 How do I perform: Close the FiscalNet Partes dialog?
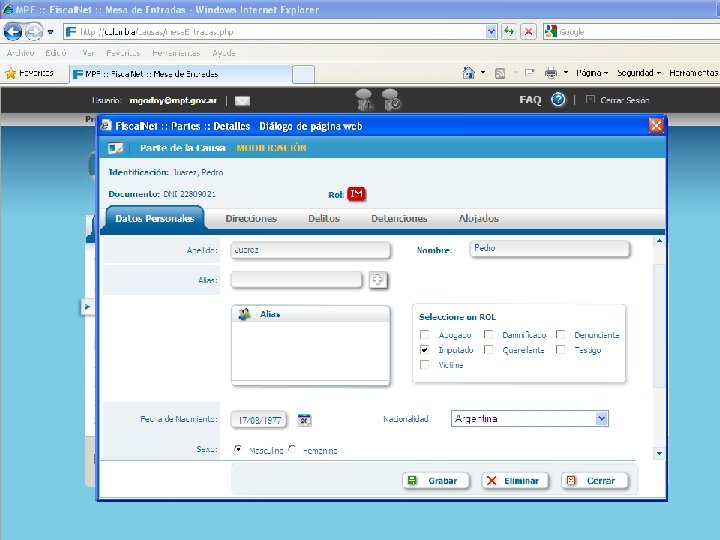point(656,125)
